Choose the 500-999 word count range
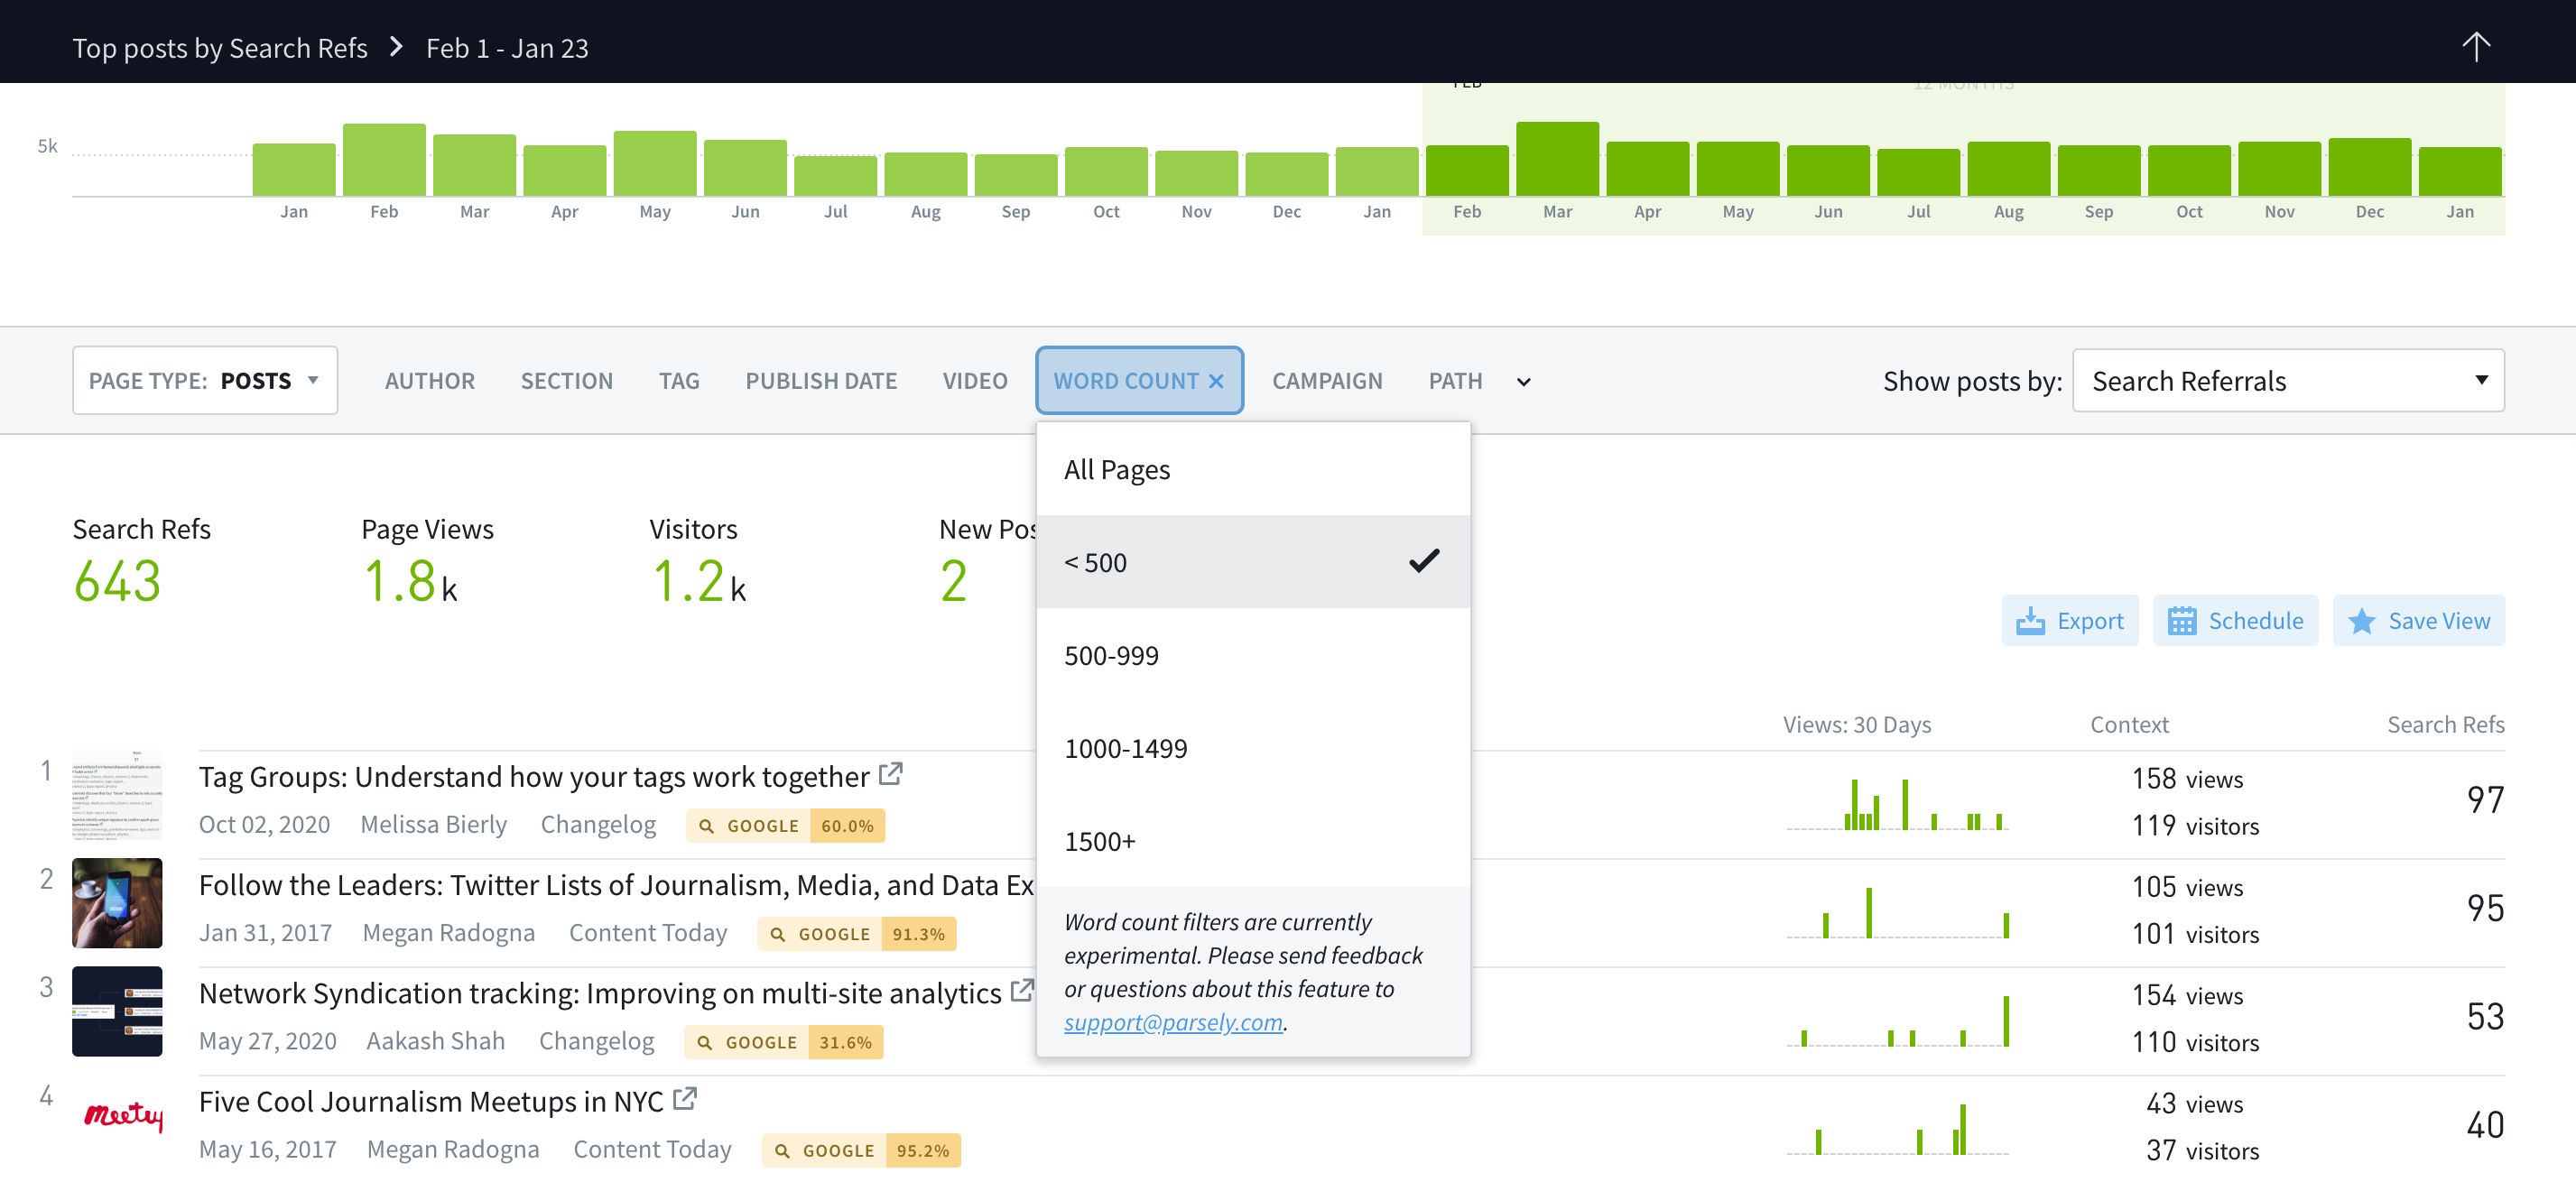The height and width of the screenshot is (1182, 2576). [1111, 655]
